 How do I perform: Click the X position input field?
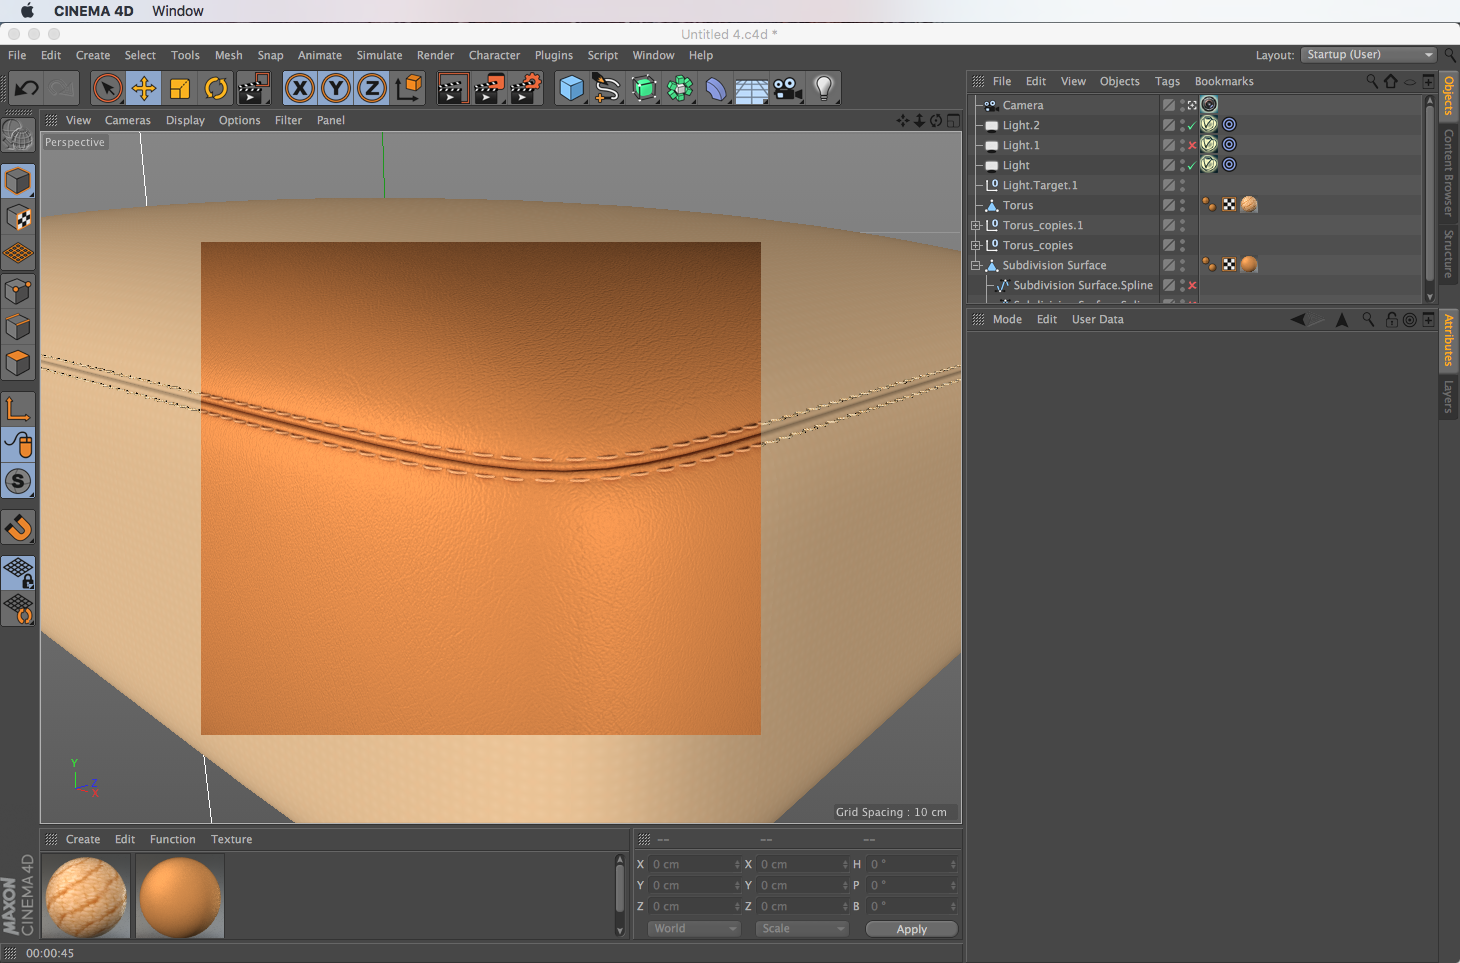point(695,864)
